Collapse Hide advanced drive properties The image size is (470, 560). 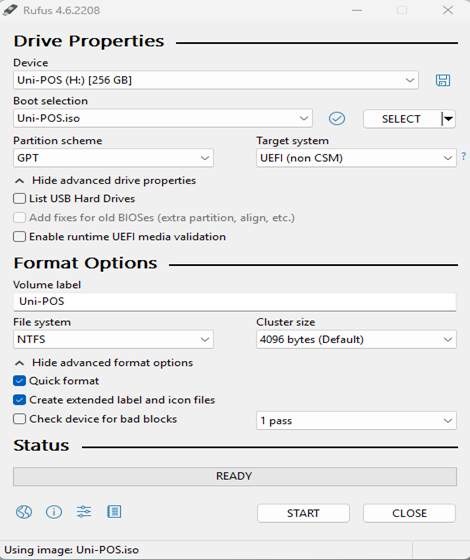point(105,181)
